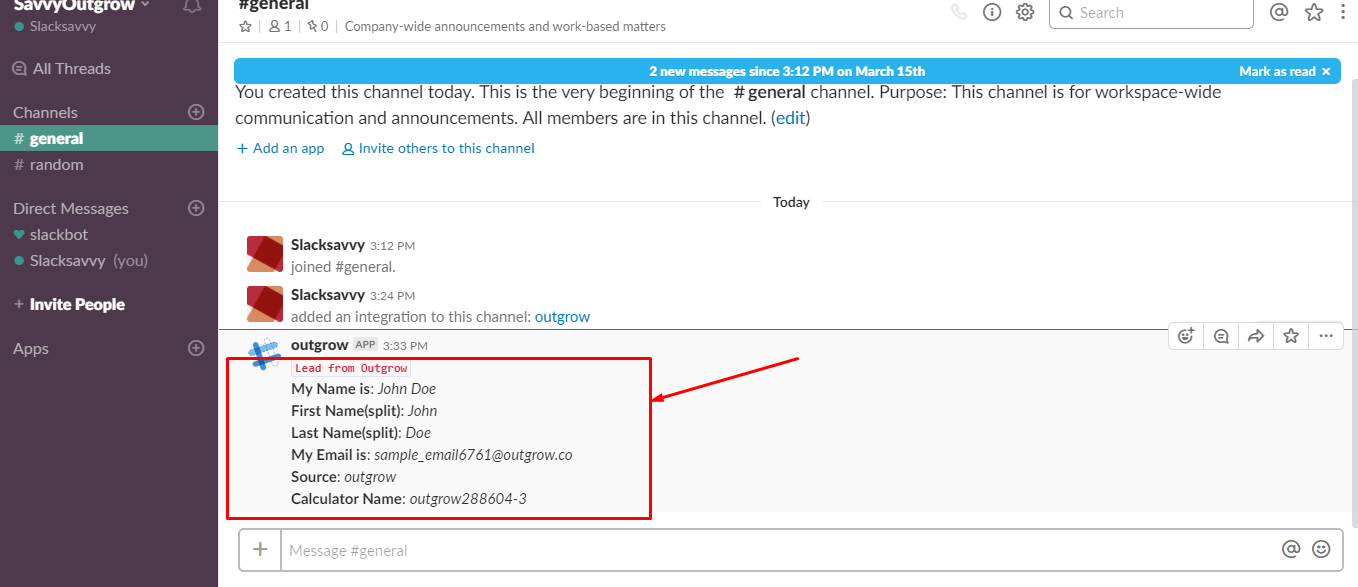
Task: Click Invite others to this channel
Action: point(438,149)
